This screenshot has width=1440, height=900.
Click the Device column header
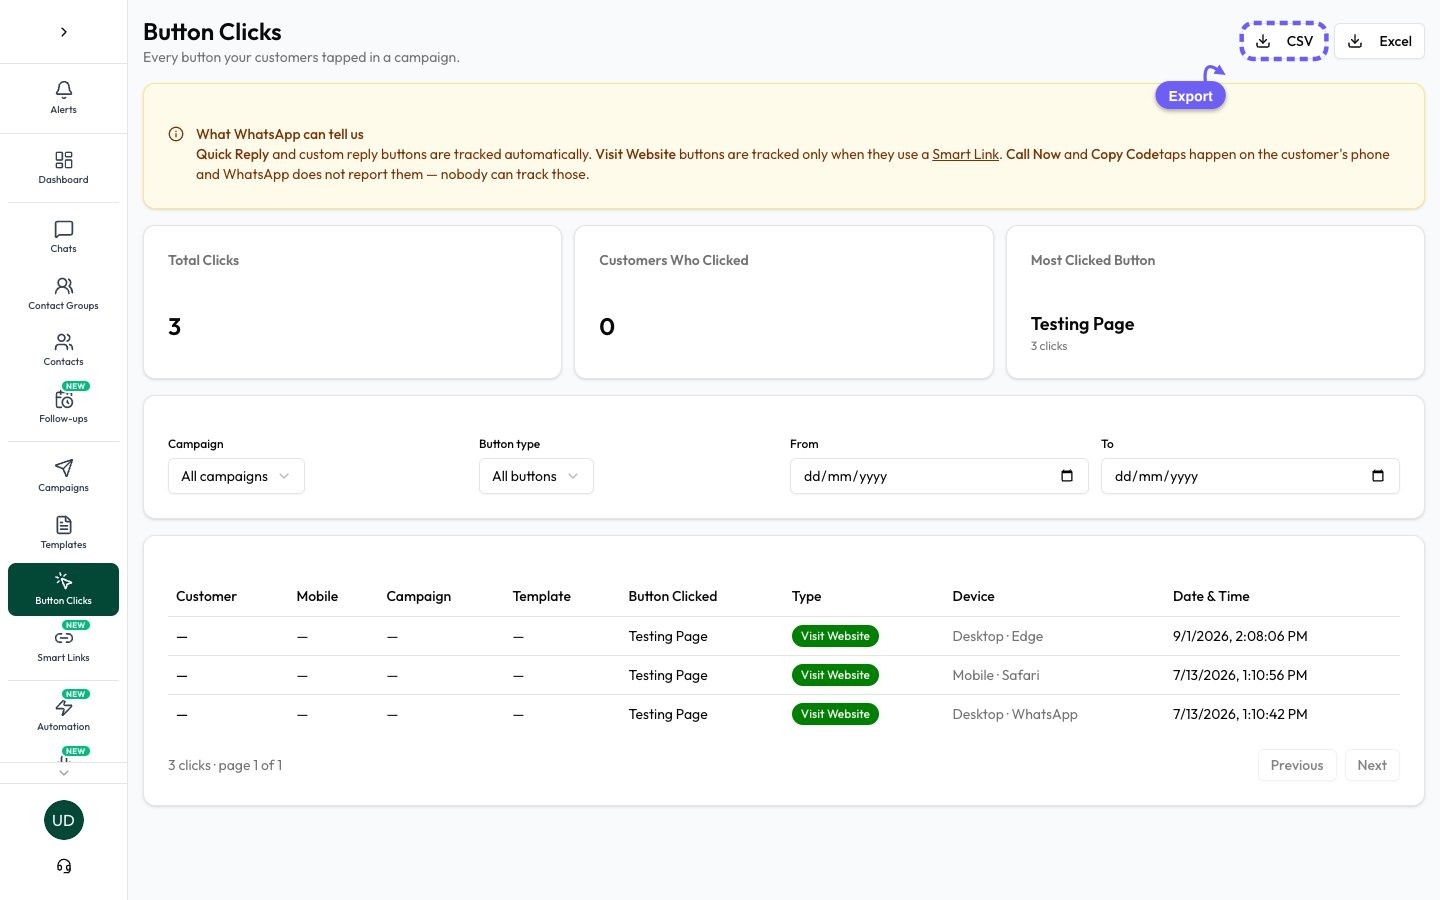pos(973,596)
